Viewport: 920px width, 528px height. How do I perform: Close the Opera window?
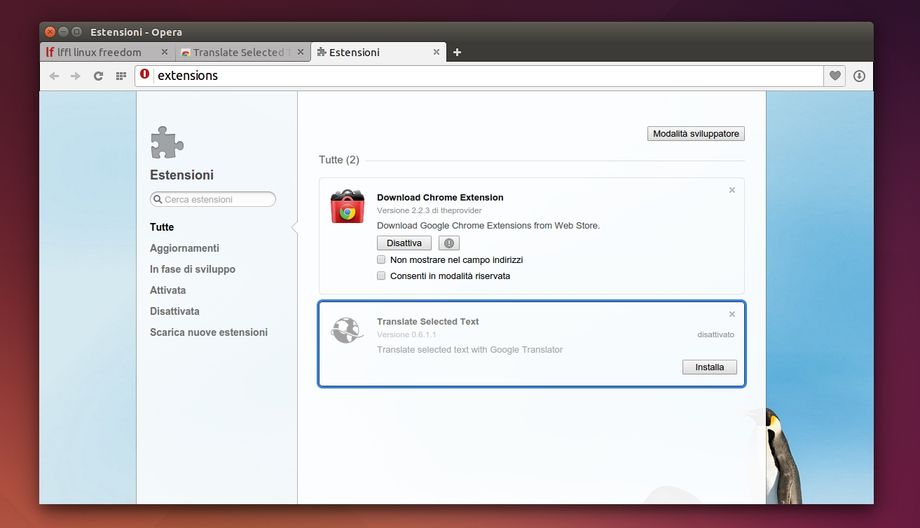(50, 32)
